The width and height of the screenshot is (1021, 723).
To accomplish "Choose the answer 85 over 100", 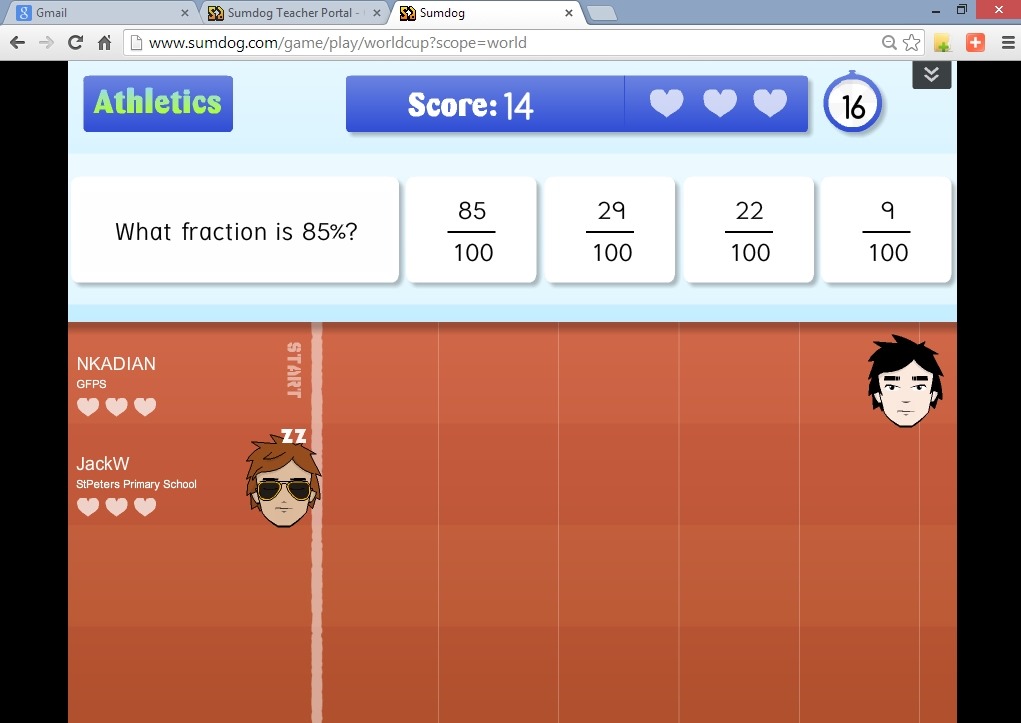I will pyautogui.click(x=471, y=231).
